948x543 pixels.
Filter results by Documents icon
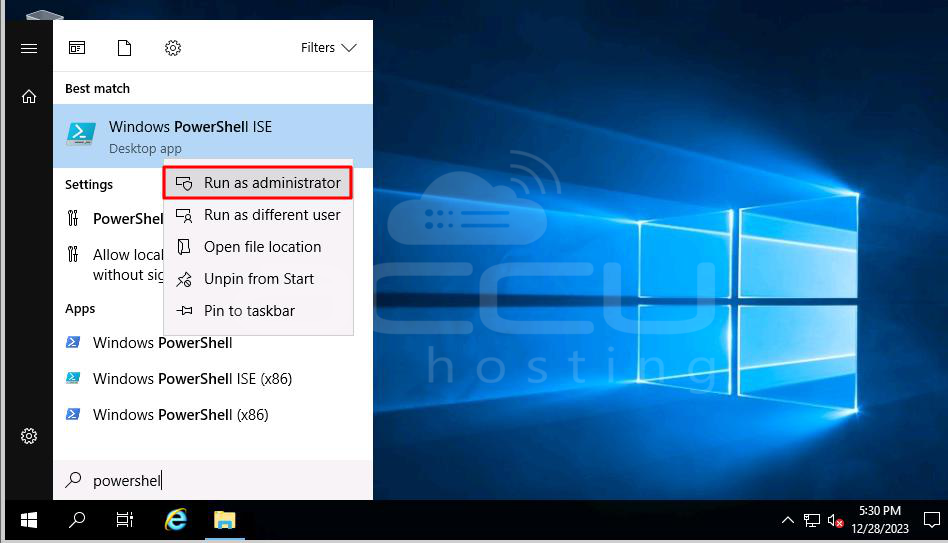pyautogui.click(x=124, y=48)
